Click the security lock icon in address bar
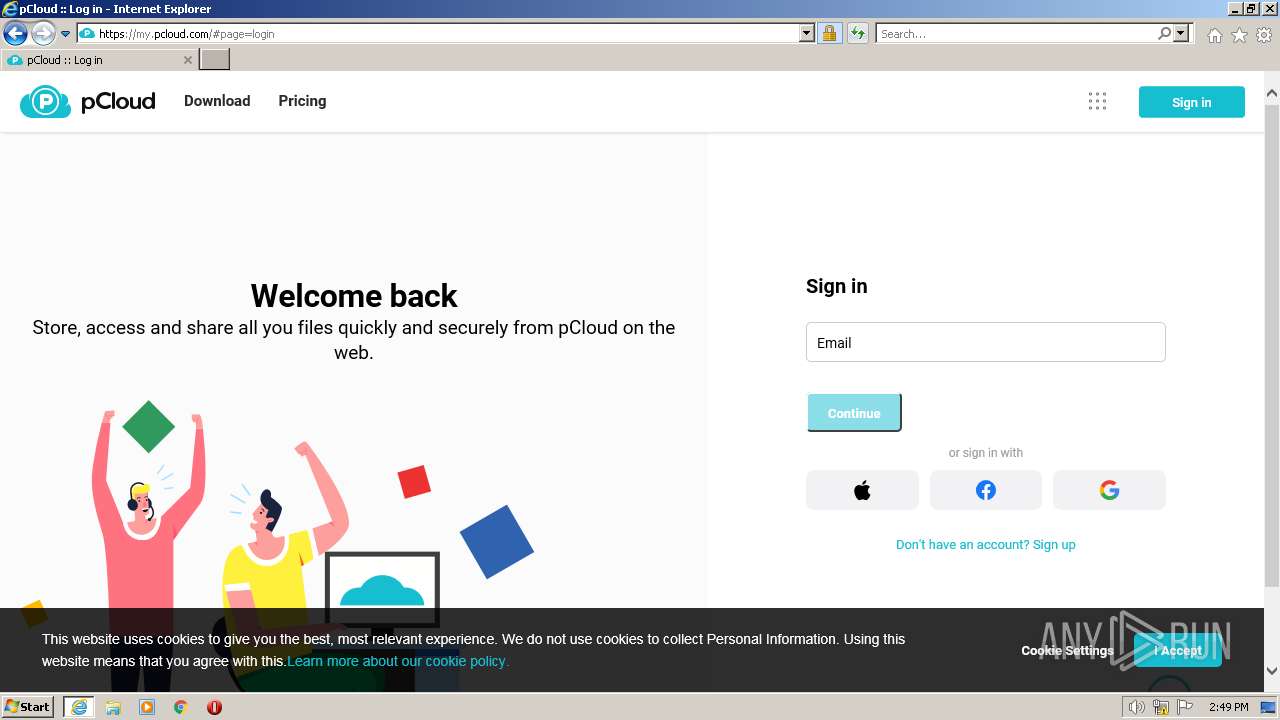 coord(829,34)
